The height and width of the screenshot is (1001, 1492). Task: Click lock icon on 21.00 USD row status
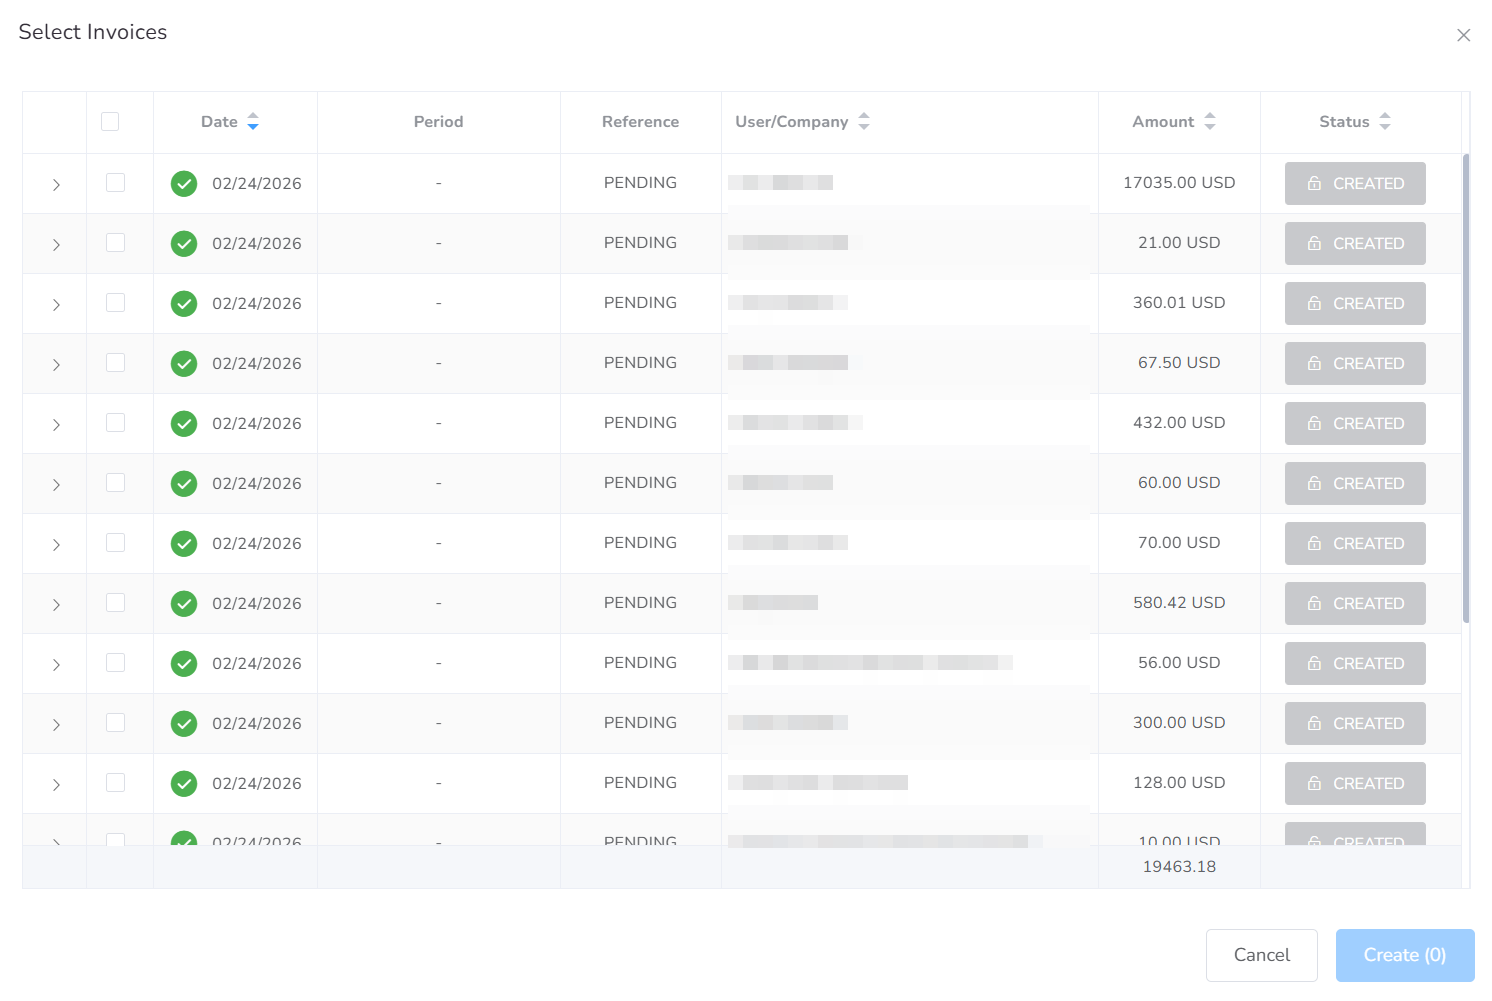(1314, 244)
